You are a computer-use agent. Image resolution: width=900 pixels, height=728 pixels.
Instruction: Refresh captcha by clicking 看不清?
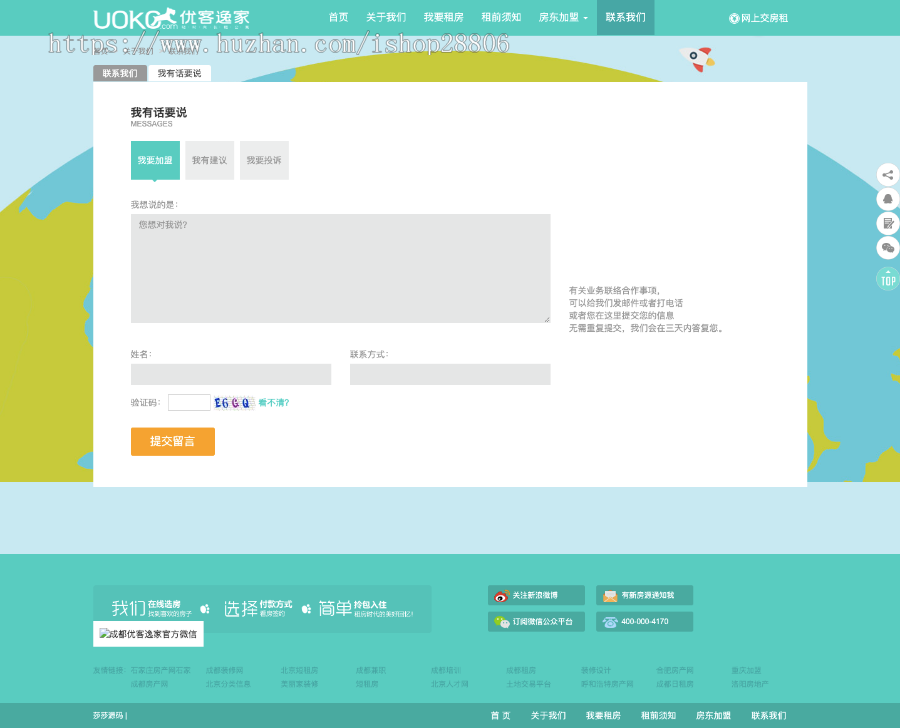(274, 401)
